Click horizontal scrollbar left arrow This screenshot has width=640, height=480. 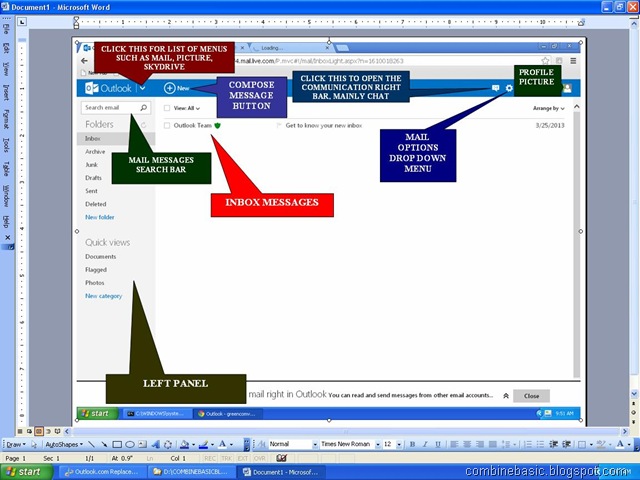[x=67, y=431]
